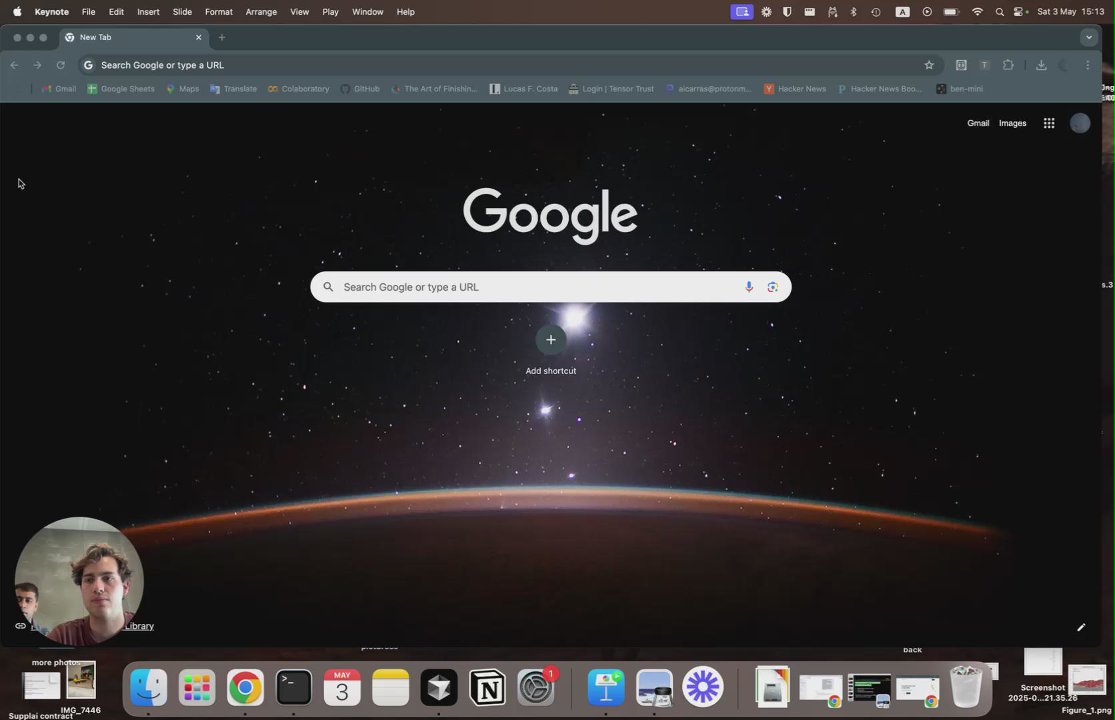Image resolution: width=1115 pixels, height=720 pixels.
Task: Open the Keynote app menu
Action: pyautogui.click(x=51, y=11)
